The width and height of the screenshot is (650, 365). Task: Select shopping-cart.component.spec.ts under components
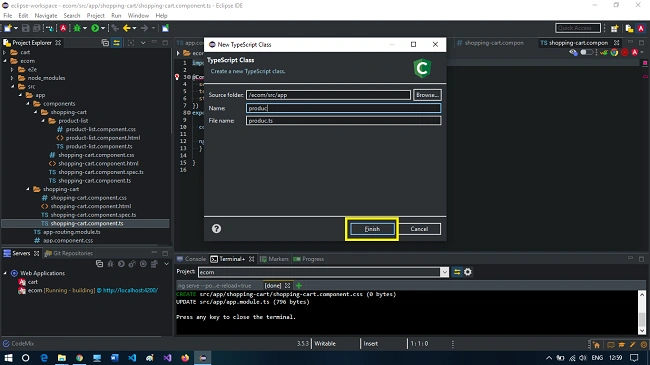tap(101, 172)
